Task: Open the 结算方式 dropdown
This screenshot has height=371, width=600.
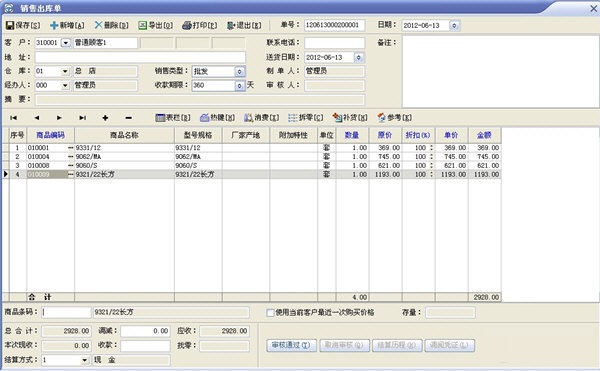Action: point(85,360)
